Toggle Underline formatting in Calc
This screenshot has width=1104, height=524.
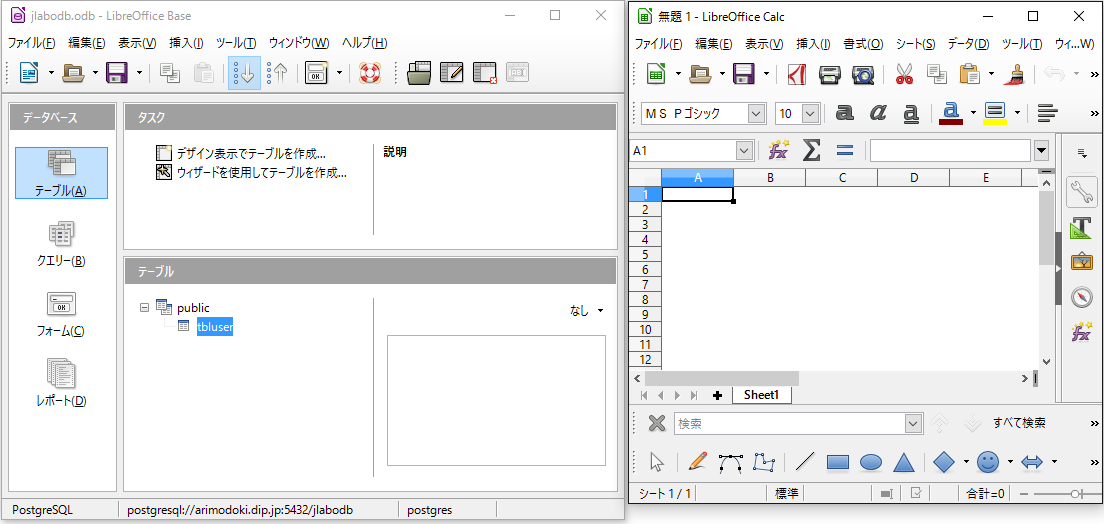tap(911, 113)
